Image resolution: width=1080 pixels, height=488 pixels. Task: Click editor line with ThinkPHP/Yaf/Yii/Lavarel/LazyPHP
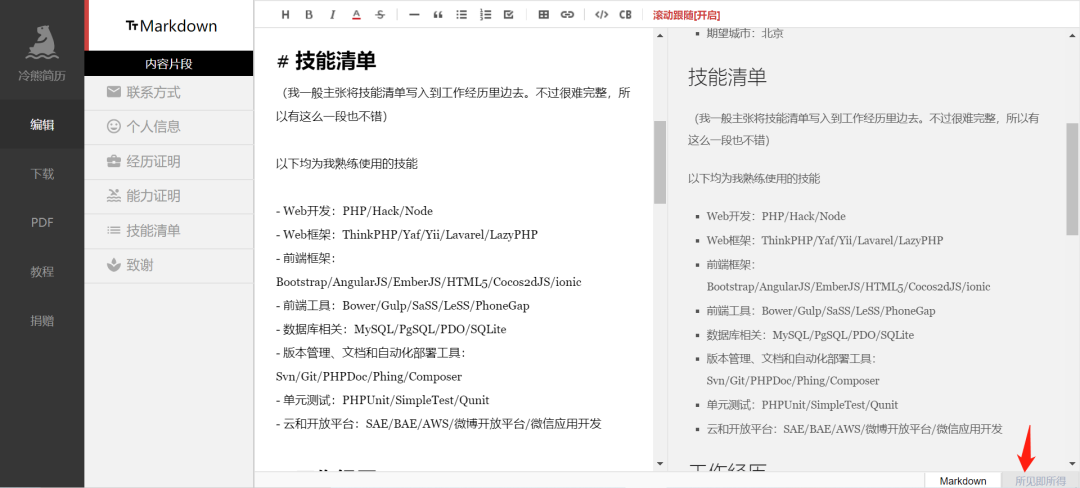(406, 234)
